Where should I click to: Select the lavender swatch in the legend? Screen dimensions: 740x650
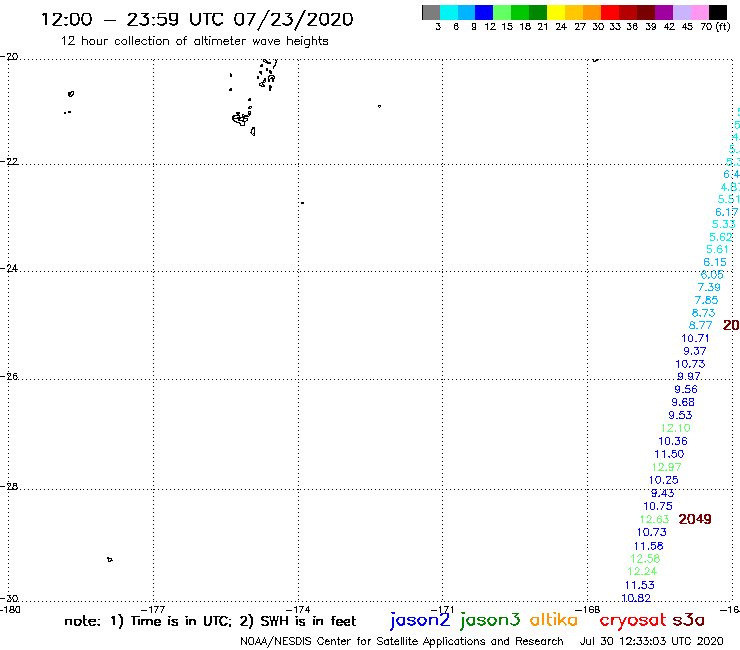681,12
